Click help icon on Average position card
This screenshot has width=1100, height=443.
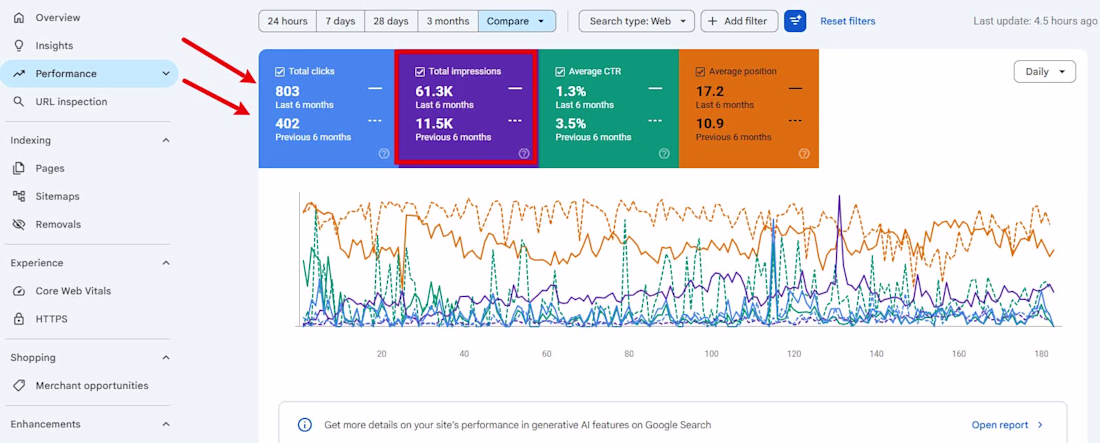804,154
